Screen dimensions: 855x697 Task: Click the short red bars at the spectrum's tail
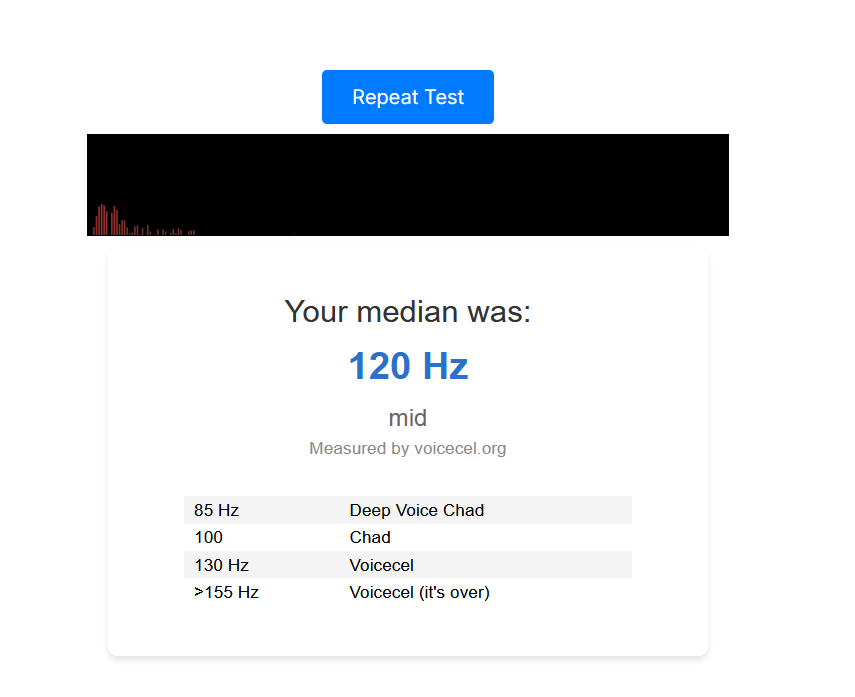[x=190, y=232]
